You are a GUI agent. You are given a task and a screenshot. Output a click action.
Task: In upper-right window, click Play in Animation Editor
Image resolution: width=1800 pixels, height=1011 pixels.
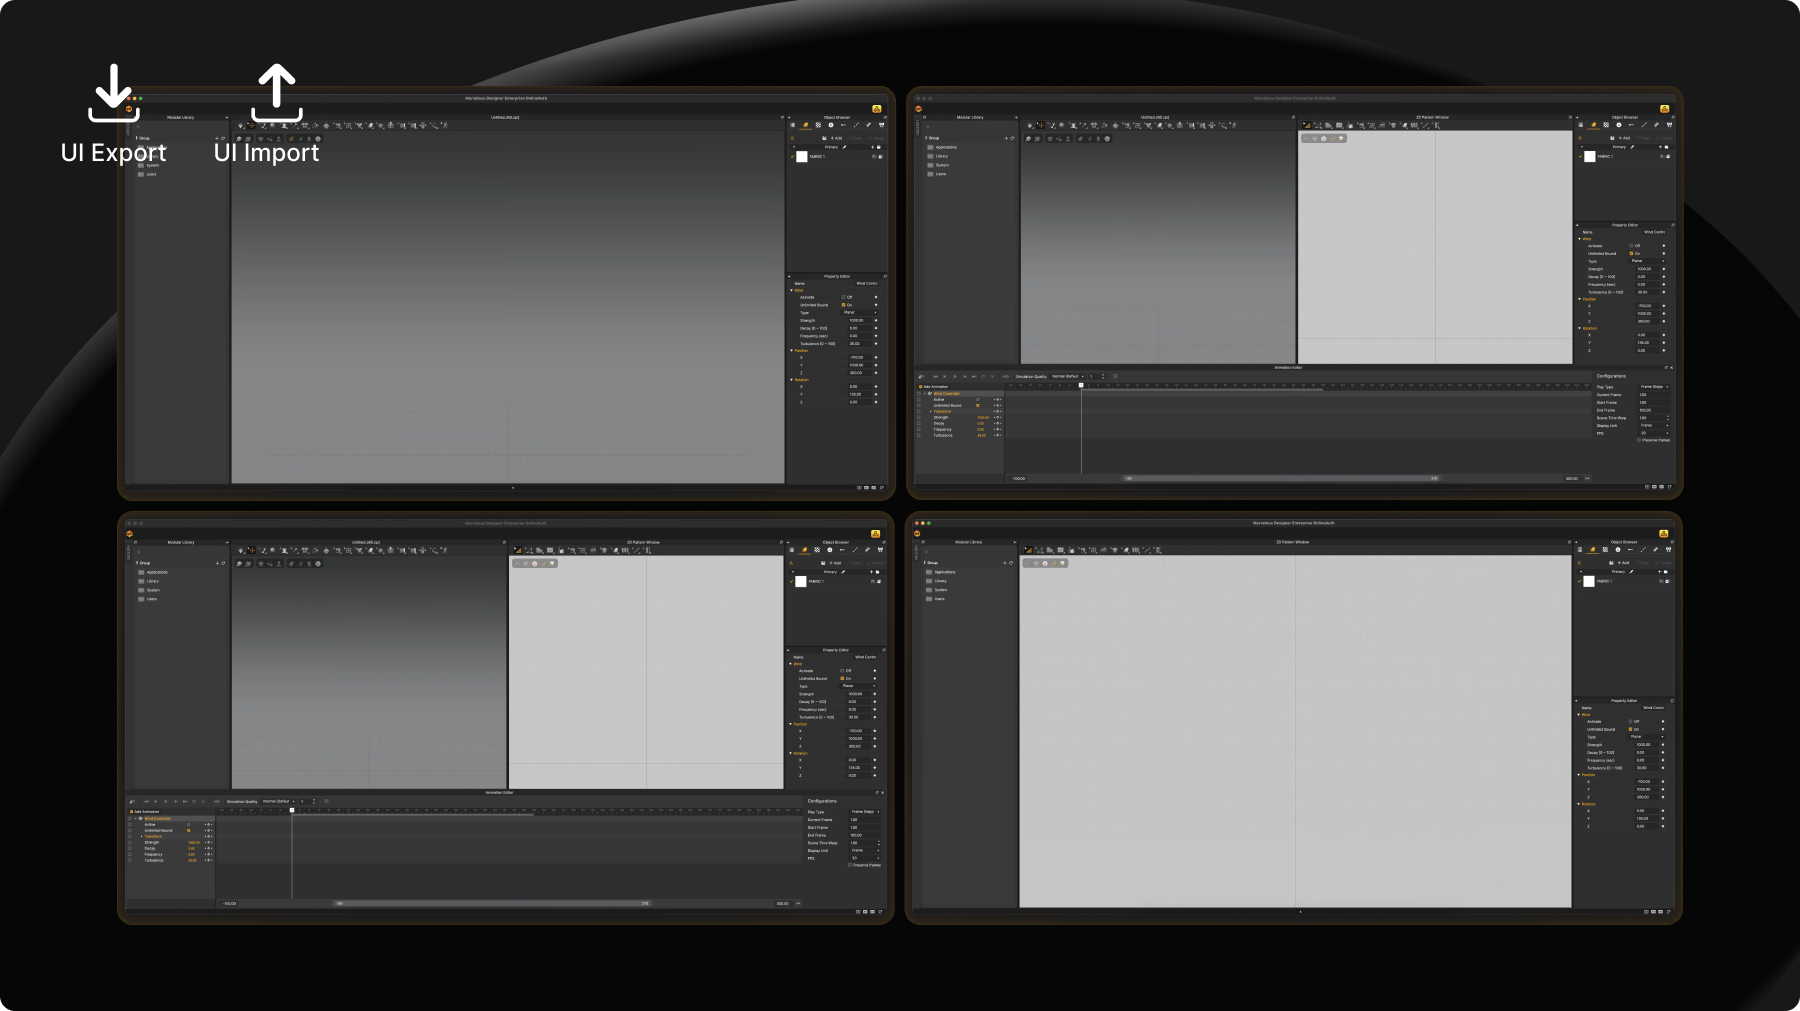point(955,376)
